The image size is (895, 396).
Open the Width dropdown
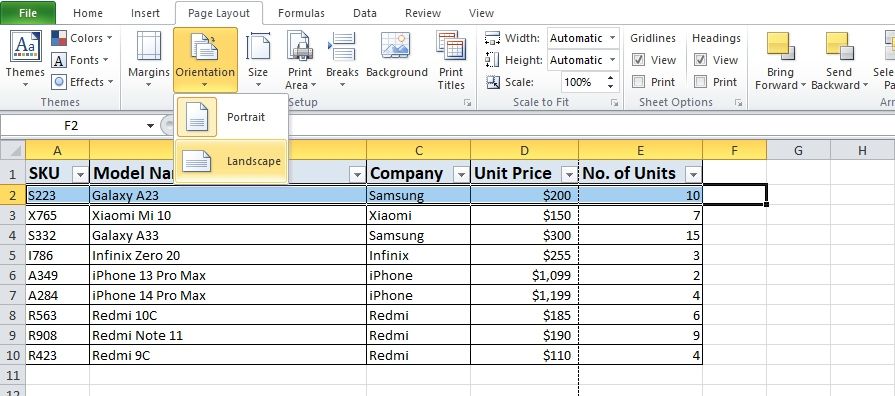tap(612, 38)
